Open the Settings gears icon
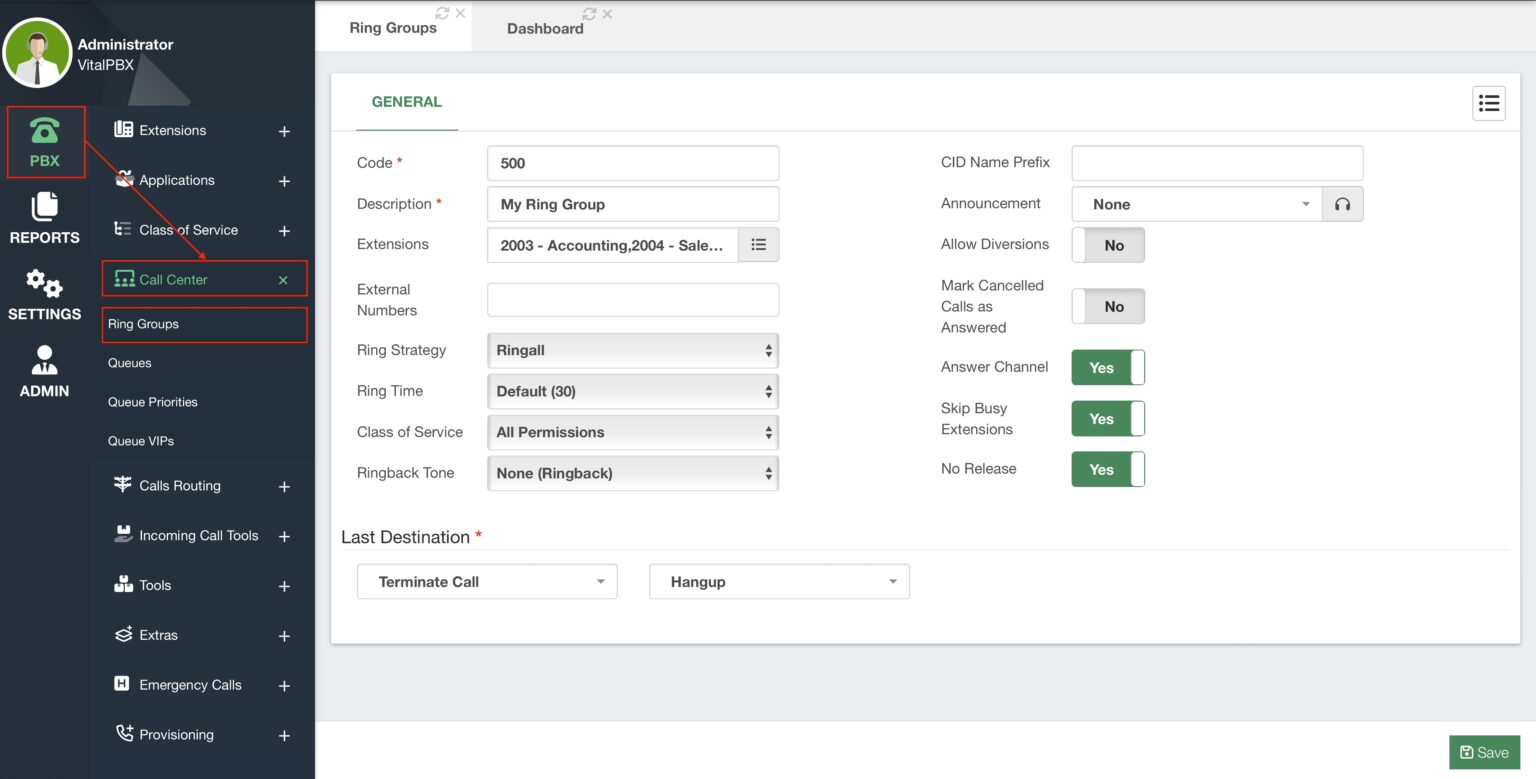Viewport: 1536px width, 779px height. pos(44,284)
